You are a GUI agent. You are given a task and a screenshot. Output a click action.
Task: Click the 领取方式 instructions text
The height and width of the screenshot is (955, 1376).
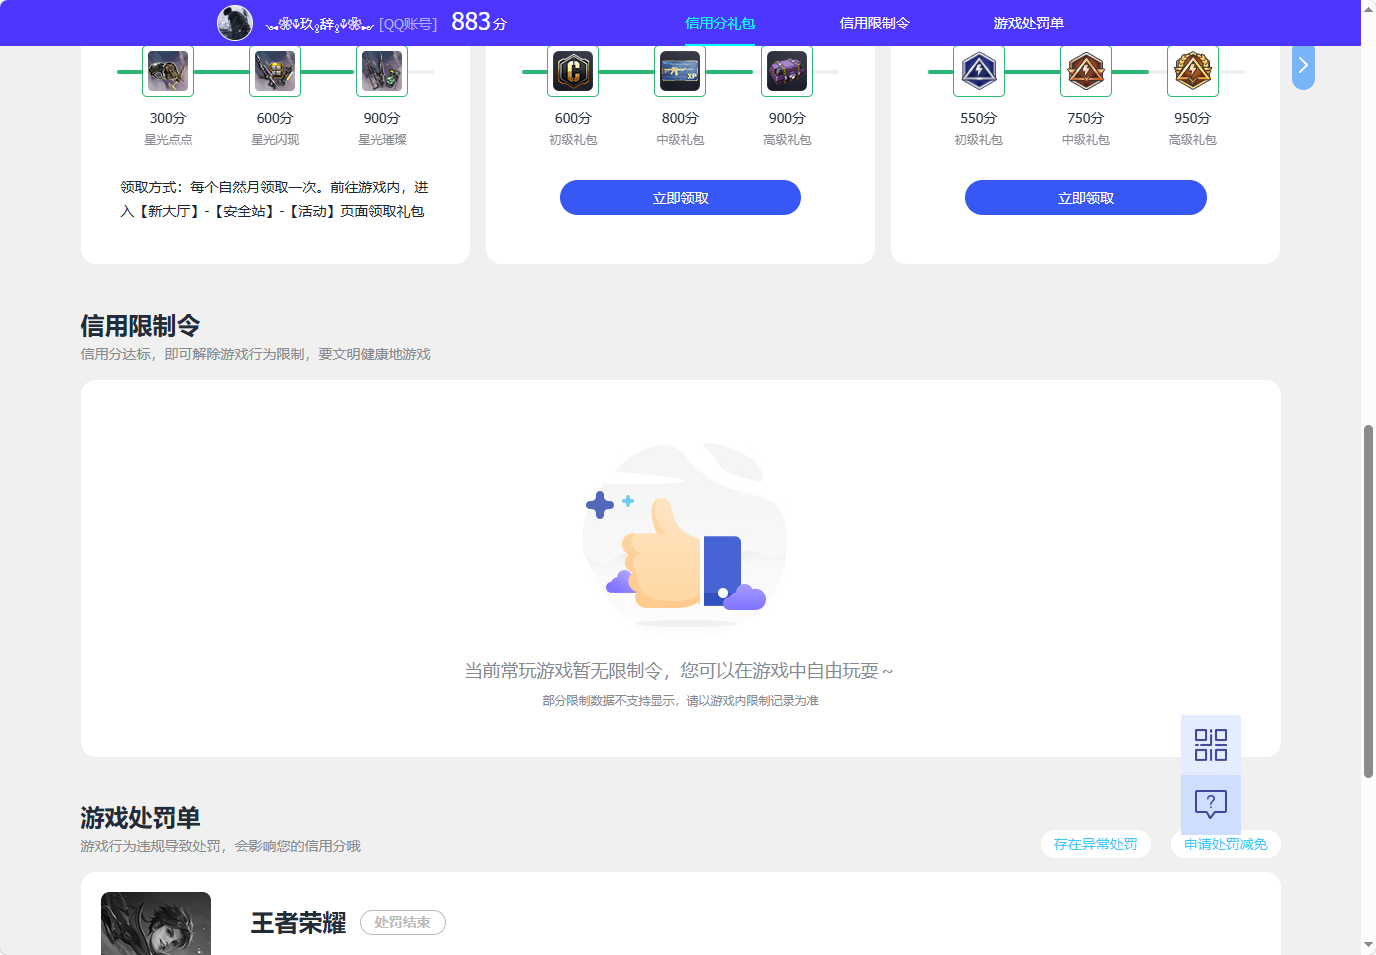(x=274, y=199)
